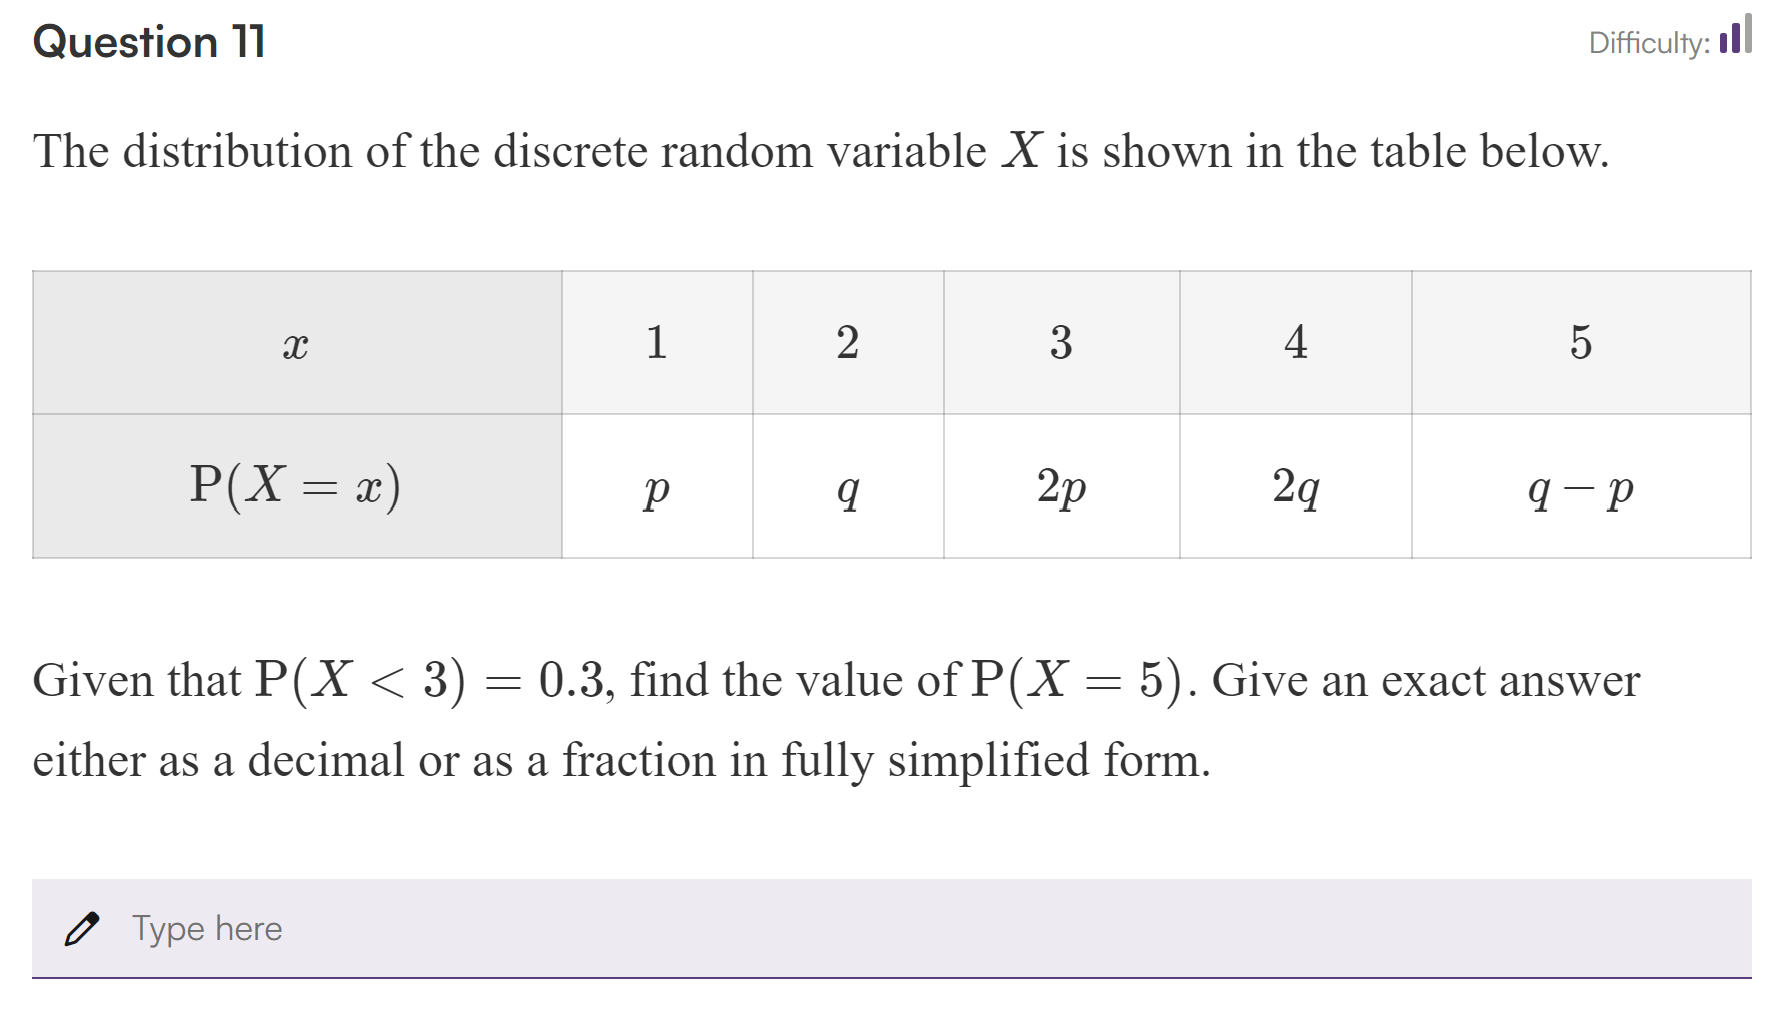
Task: Click the cell showing P(X = x)
Action: tap(296, 486)
